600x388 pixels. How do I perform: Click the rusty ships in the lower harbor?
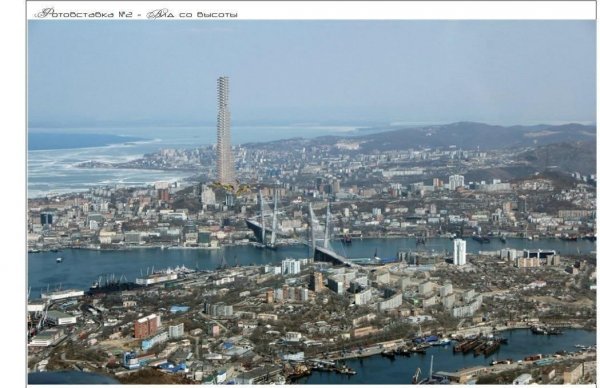point(476,346)
